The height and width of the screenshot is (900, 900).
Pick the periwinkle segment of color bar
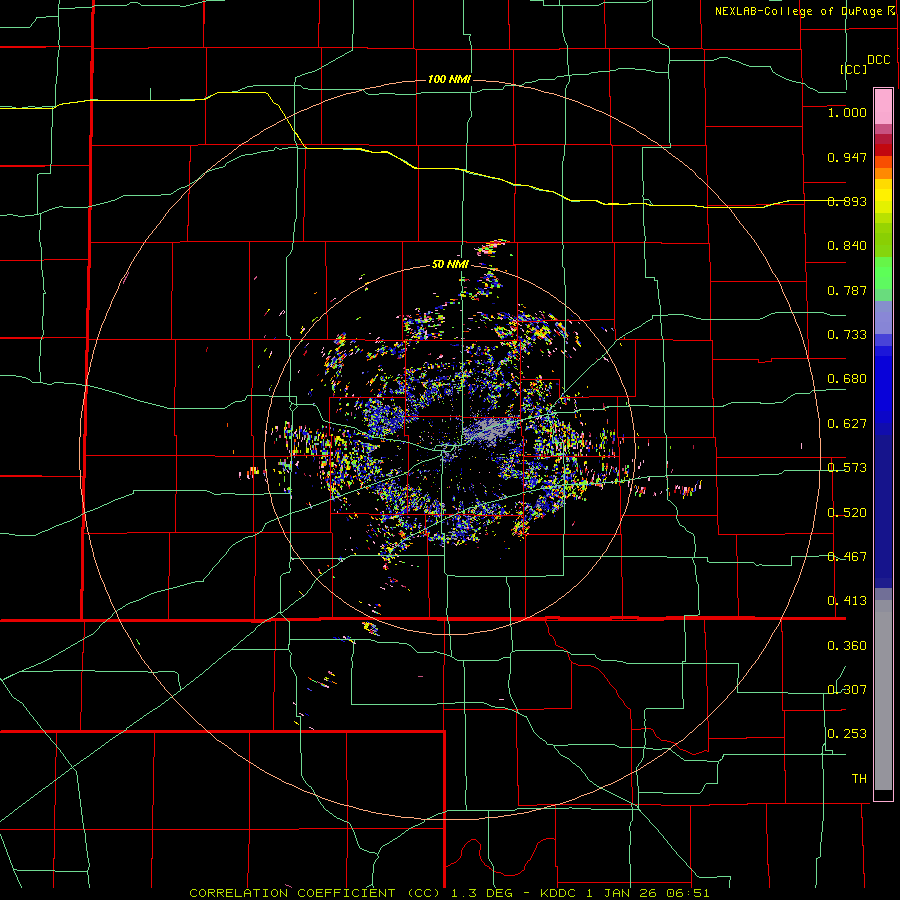[x=883, y=317]
